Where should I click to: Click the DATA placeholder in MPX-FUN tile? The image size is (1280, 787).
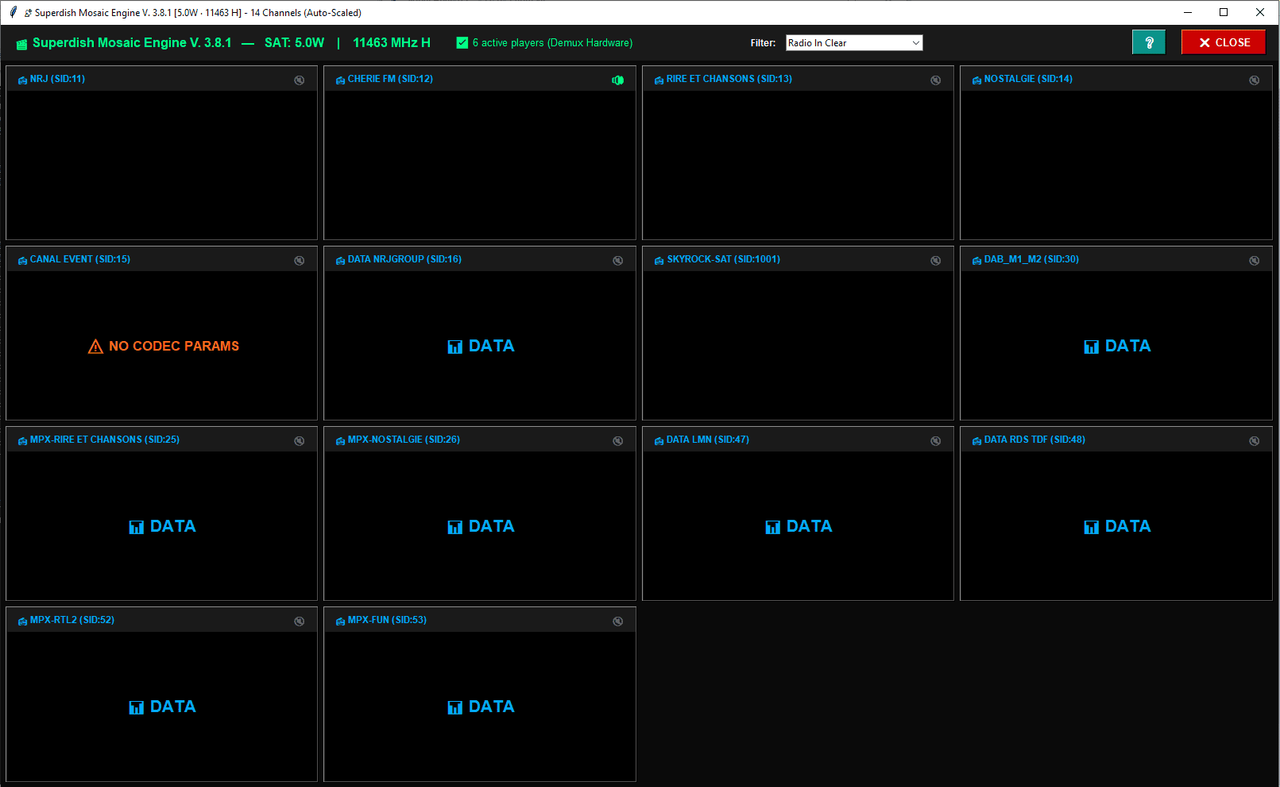click(x=481, y=707)
